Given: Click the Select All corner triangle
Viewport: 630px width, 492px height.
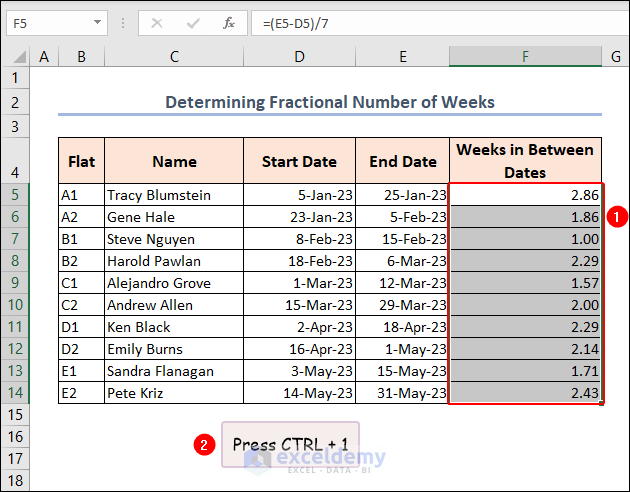Looking at the screenshot, I should click(x=16, y=57).
